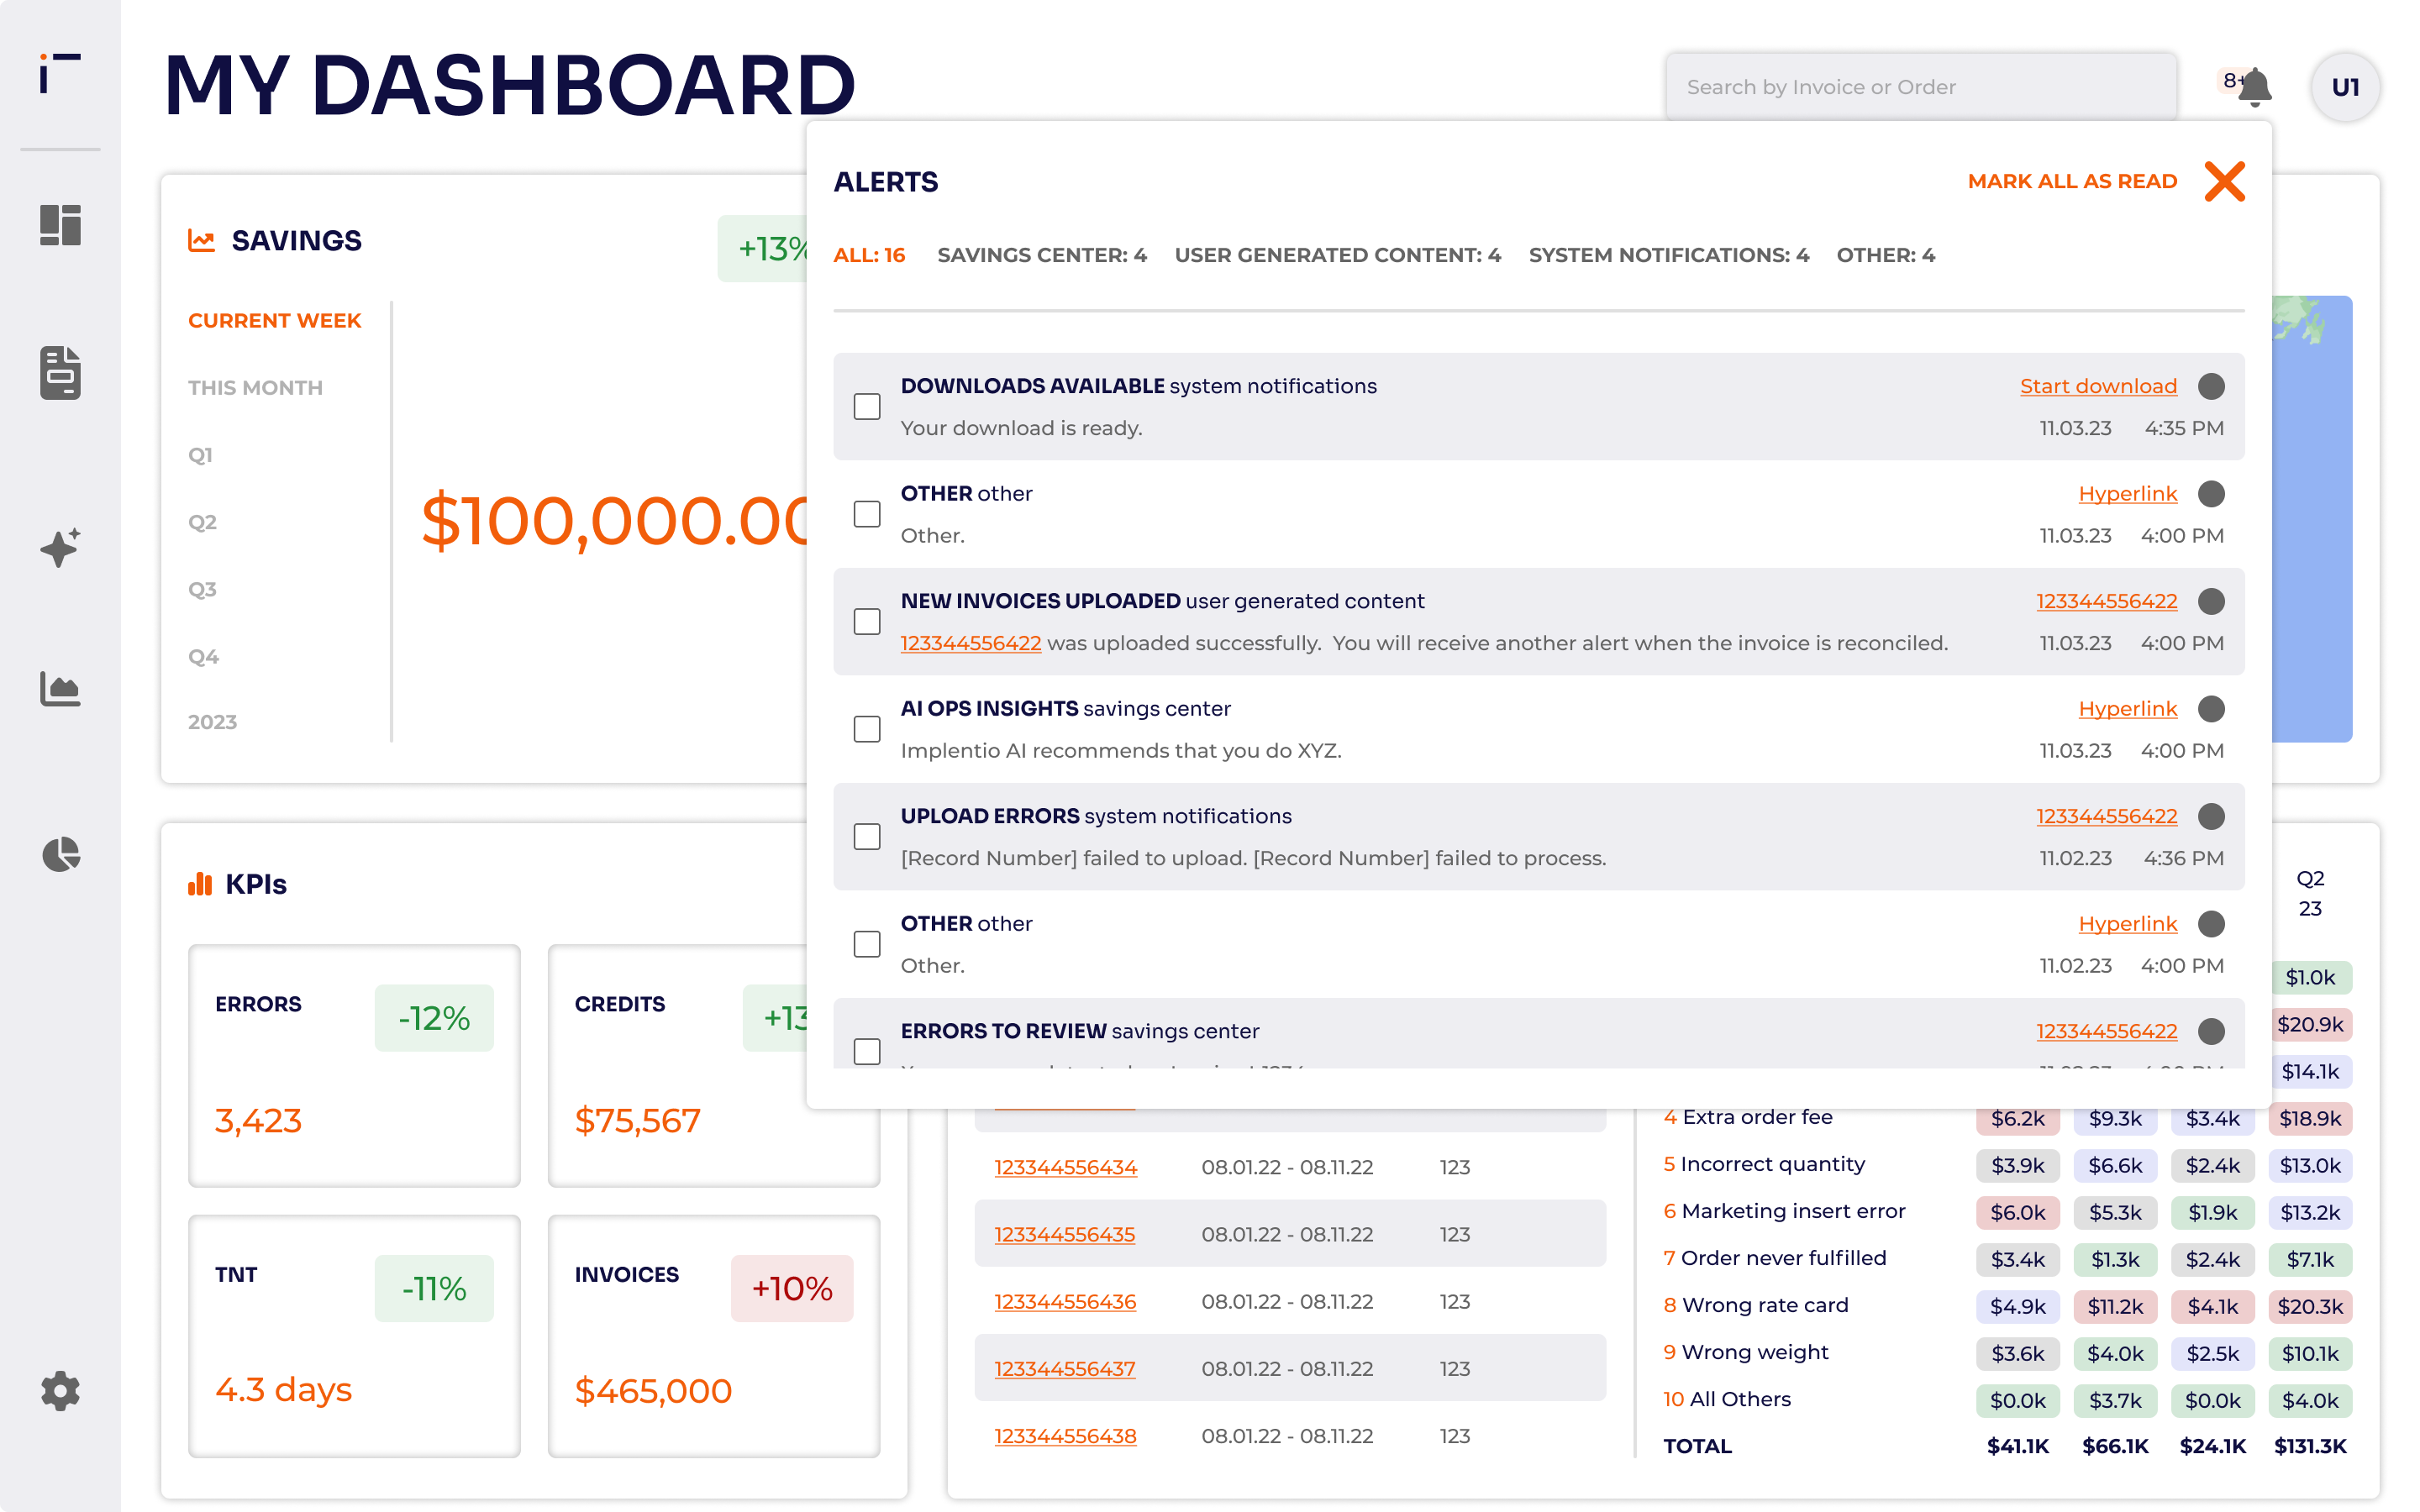Open the pie chart reports sidebar icon
2420x1512 pixels.
pyautogui.click(x=60, y=854)
